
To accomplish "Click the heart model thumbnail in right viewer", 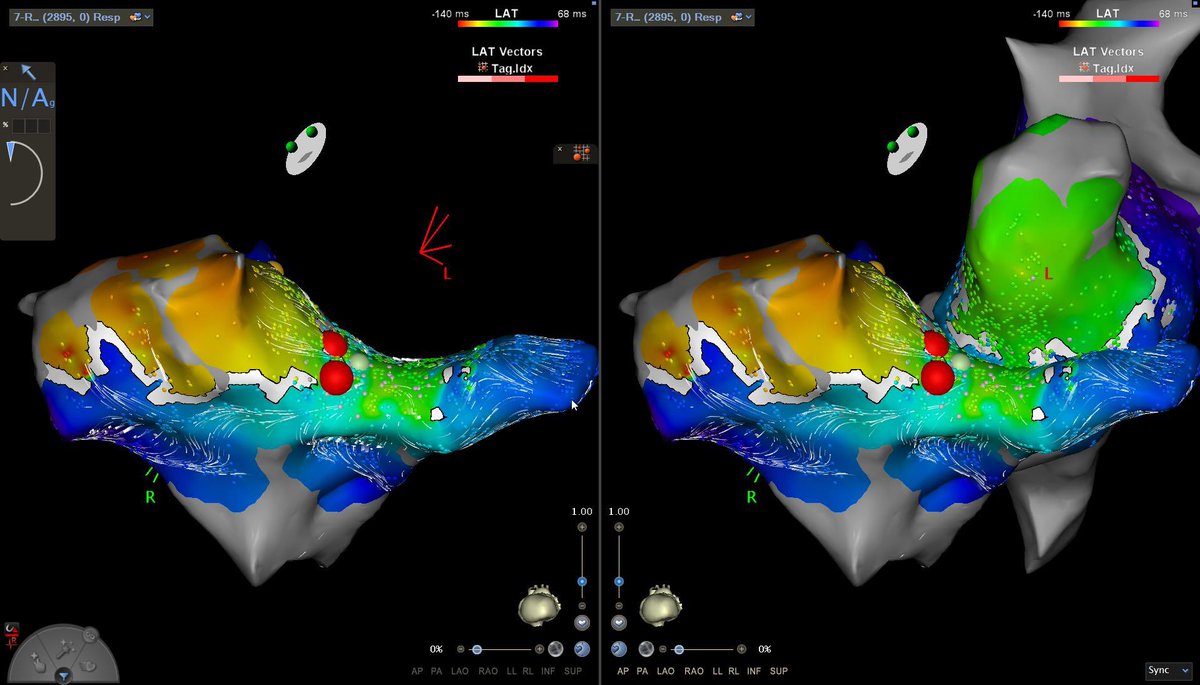I will coord(661,607).
